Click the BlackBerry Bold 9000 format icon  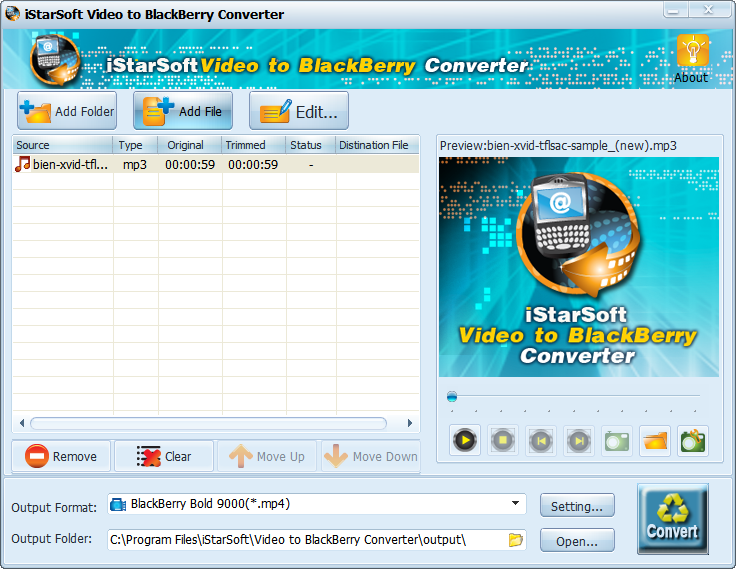click(117, 505)
